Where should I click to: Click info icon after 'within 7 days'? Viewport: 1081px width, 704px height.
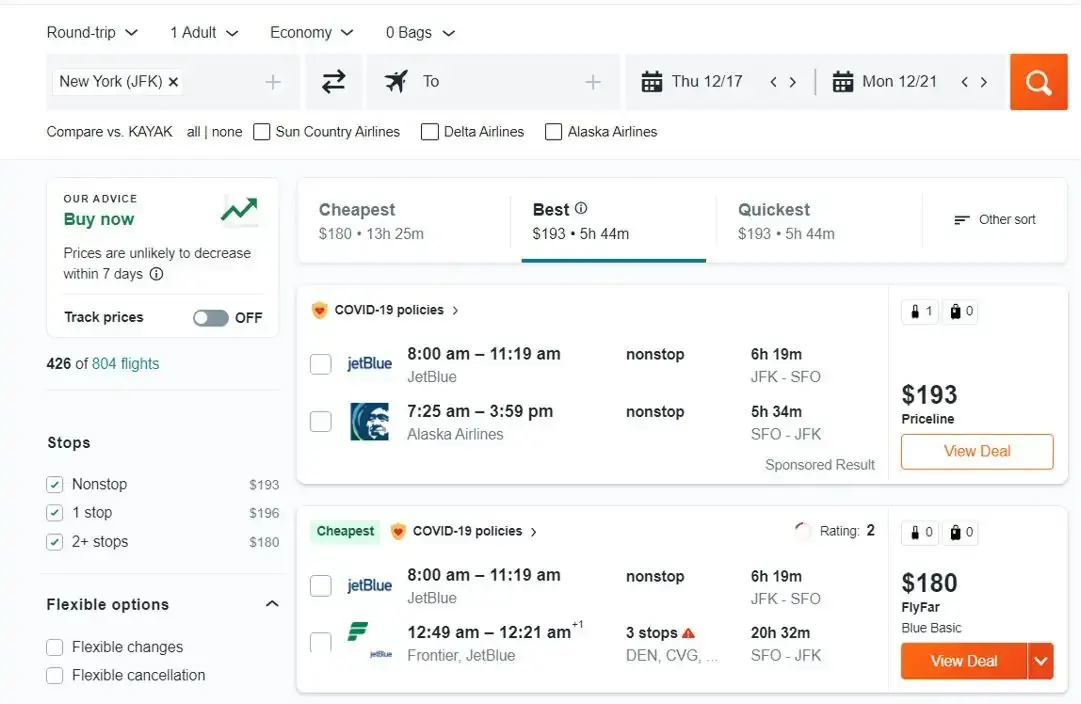coord(156,274)
